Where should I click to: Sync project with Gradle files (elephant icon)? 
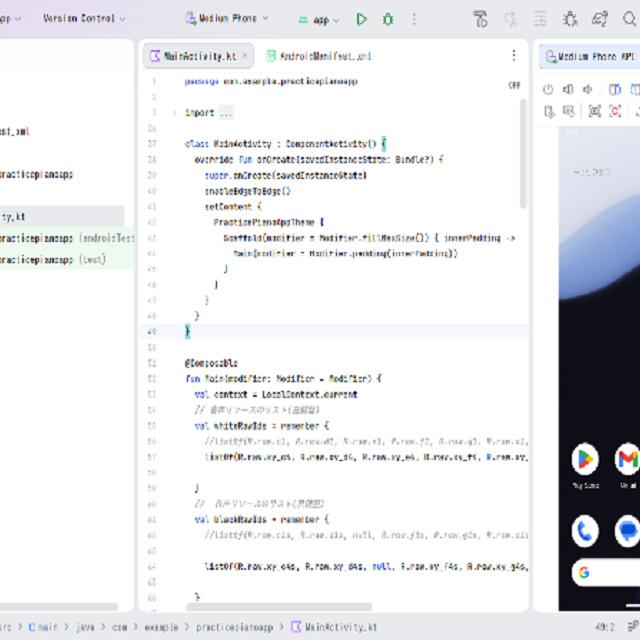(600, 19)
